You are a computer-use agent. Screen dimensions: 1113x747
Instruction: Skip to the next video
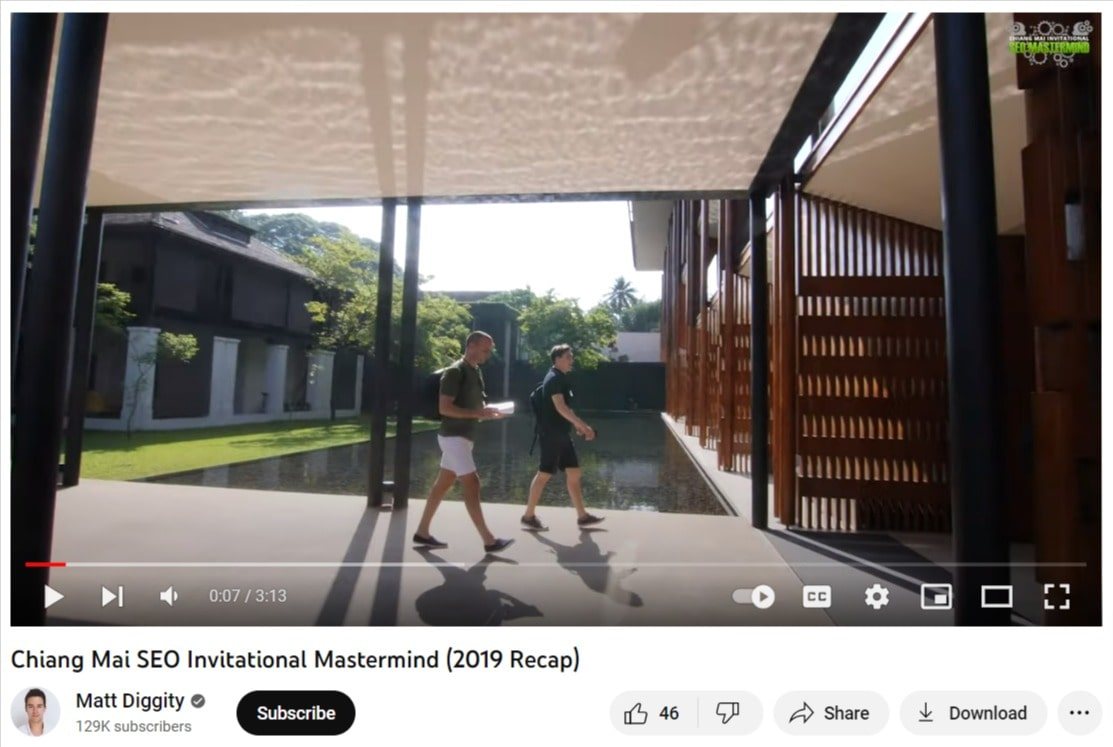112,596
